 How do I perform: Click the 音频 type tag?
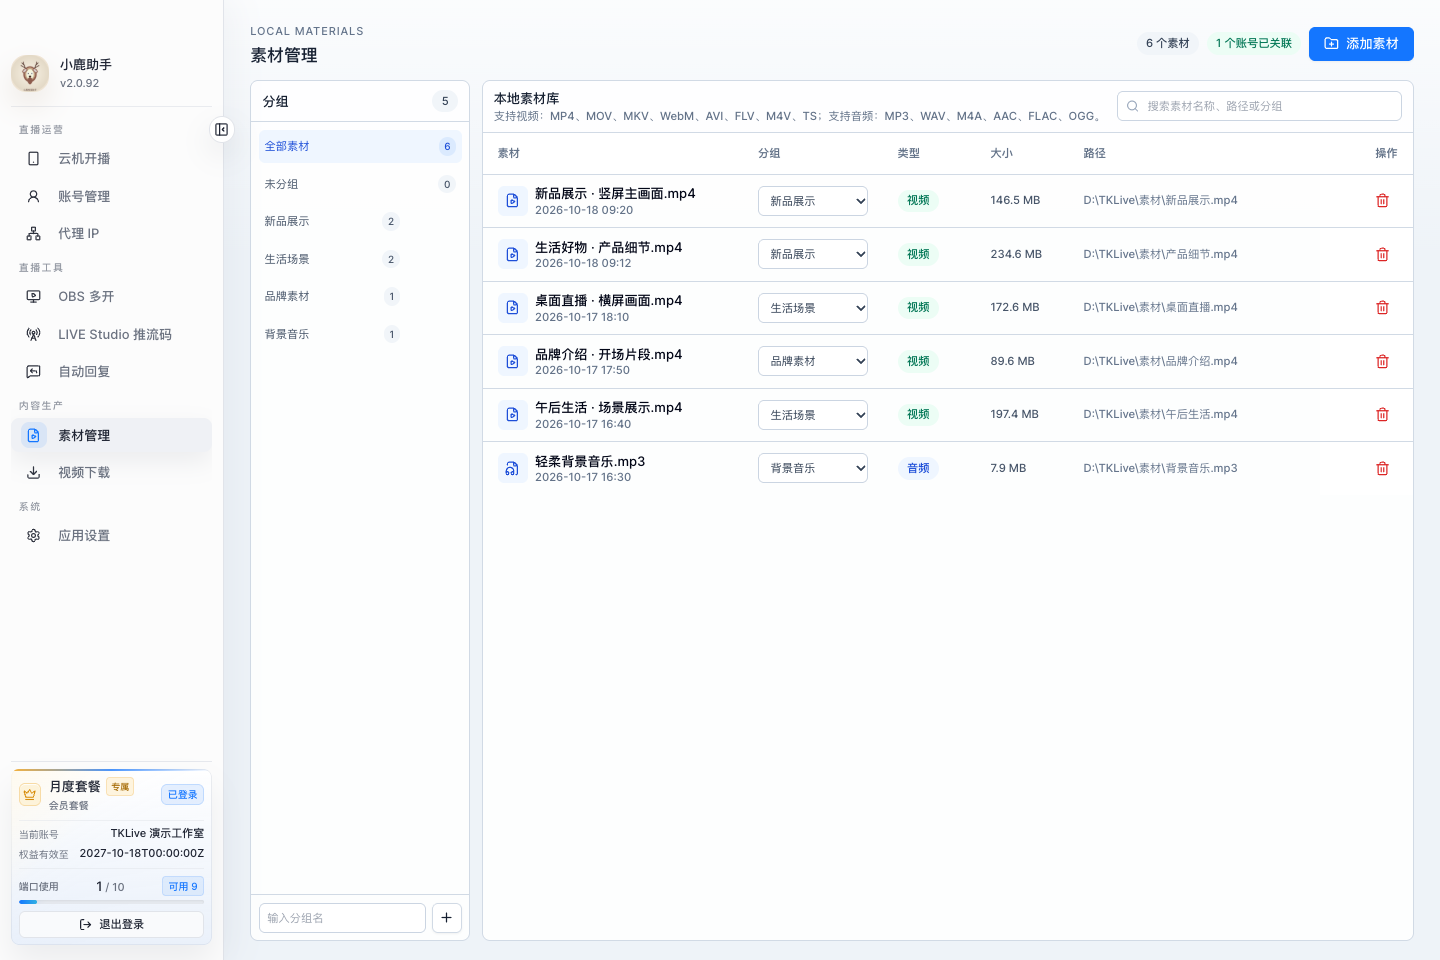click(918, 468)
